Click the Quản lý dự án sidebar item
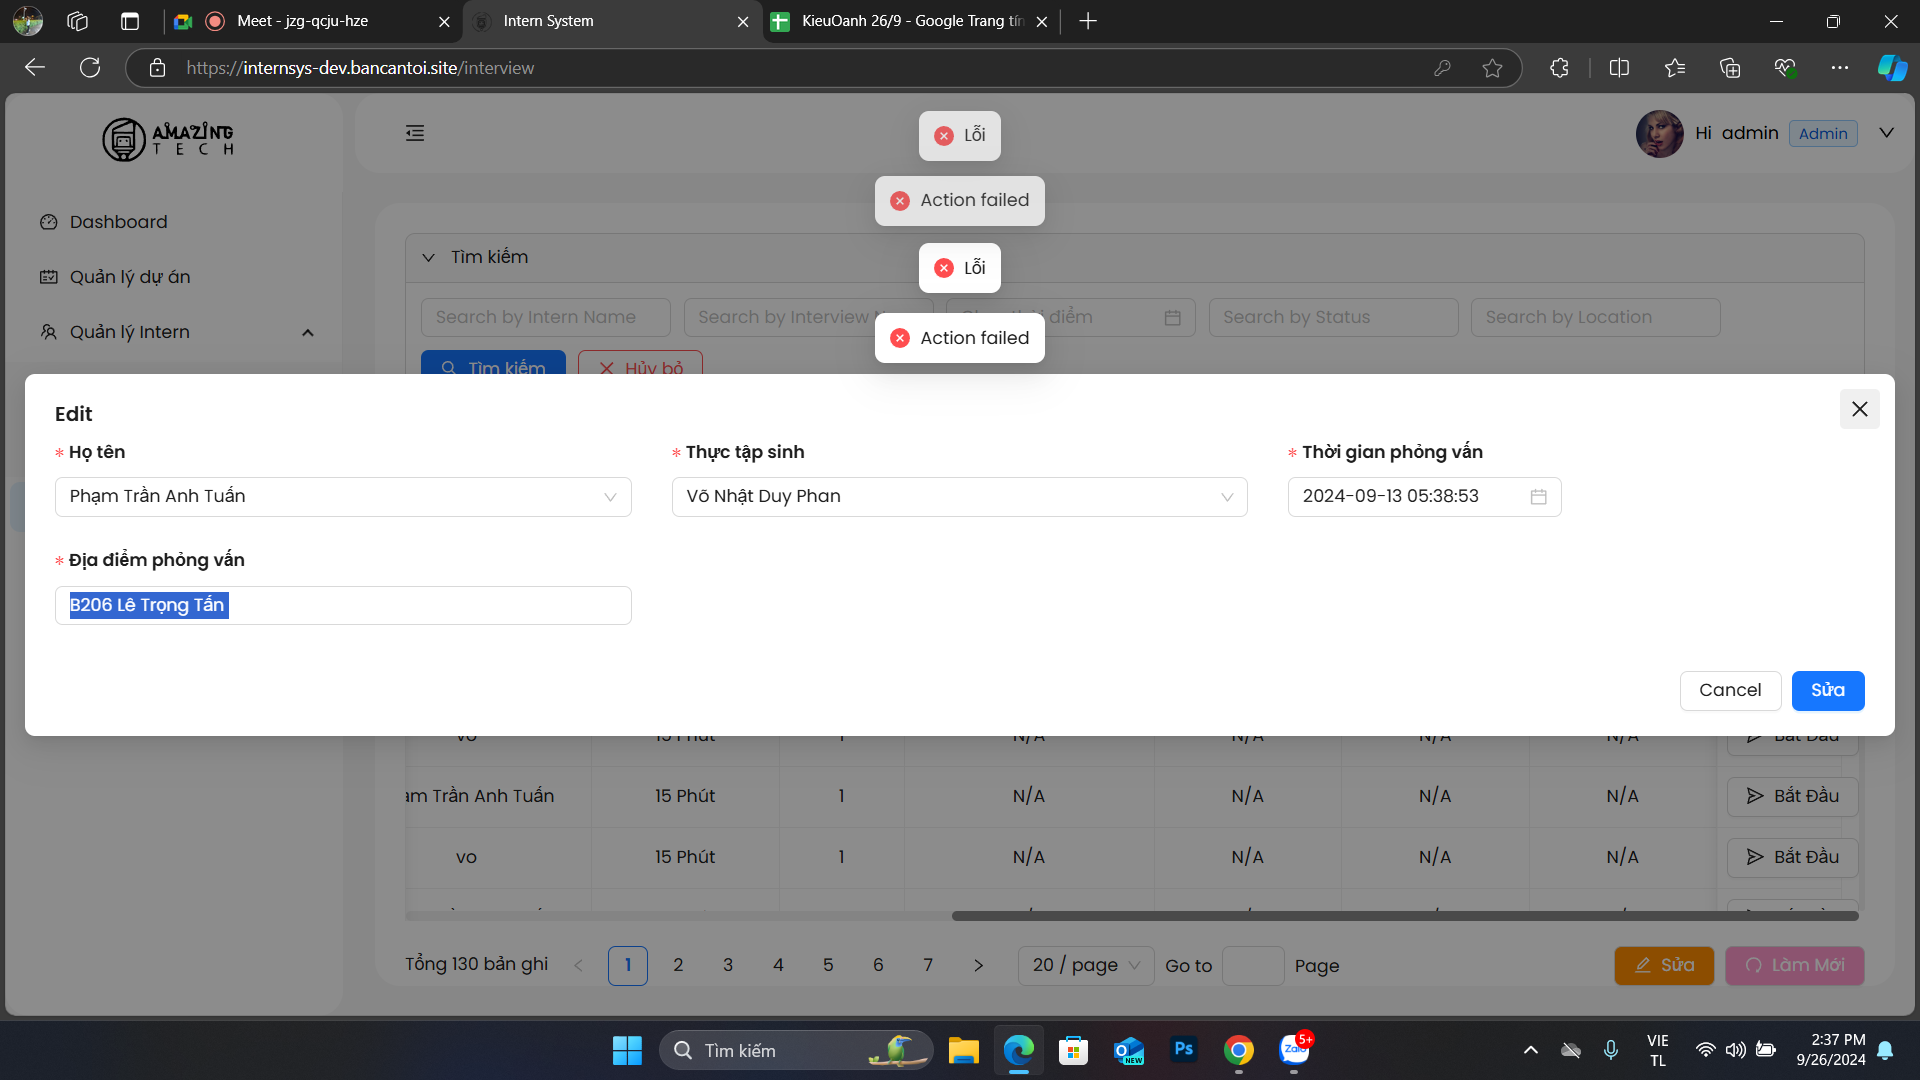This screenshot has height=1080, width=1920. click(x=130, y=277)
